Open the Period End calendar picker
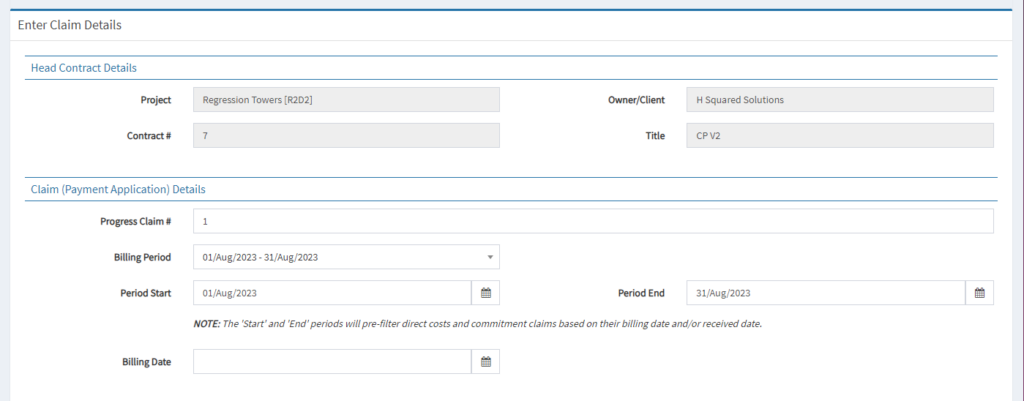Image resolution: width=1024 pixels, height=401 pixels. [979, 293]
